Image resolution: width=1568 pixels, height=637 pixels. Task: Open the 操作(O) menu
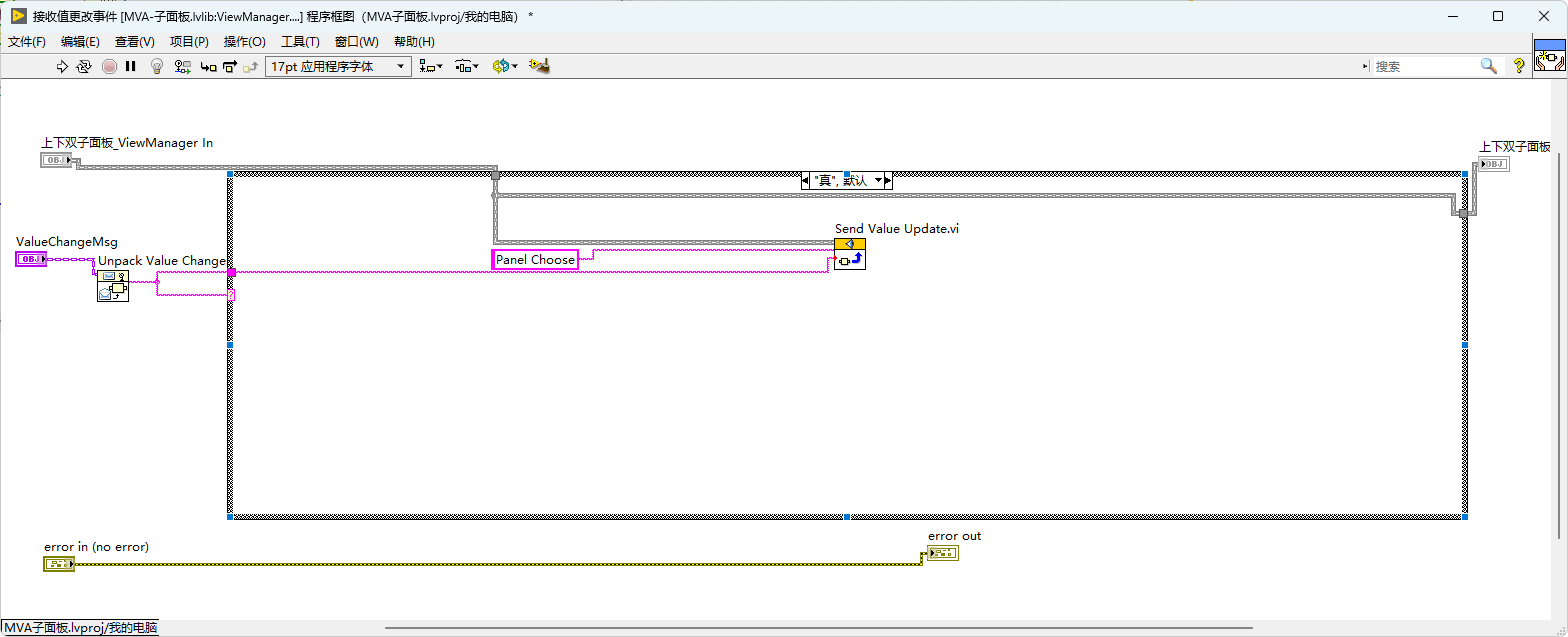(x=244, y=42)
